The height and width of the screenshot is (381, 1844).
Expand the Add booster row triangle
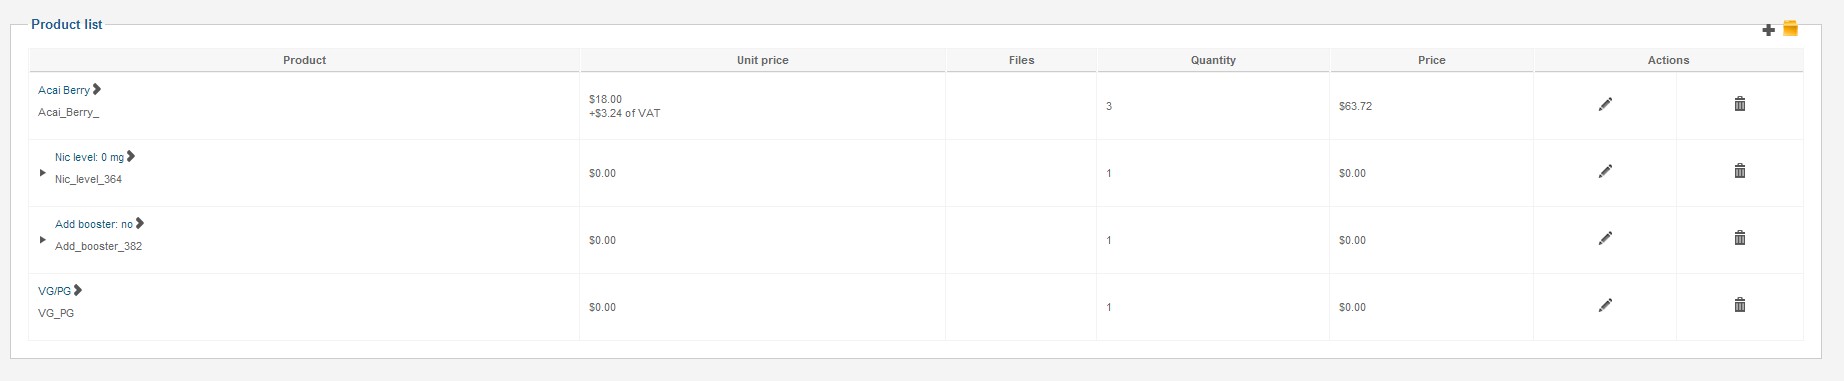coord(43,240)
